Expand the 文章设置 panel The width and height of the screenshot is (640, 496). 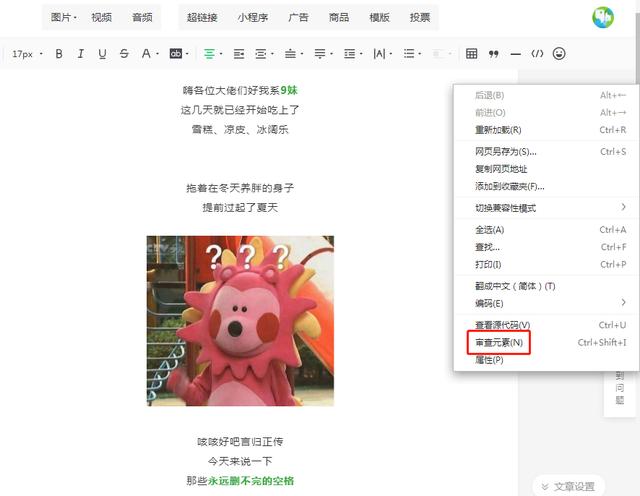tap(568, 486)
